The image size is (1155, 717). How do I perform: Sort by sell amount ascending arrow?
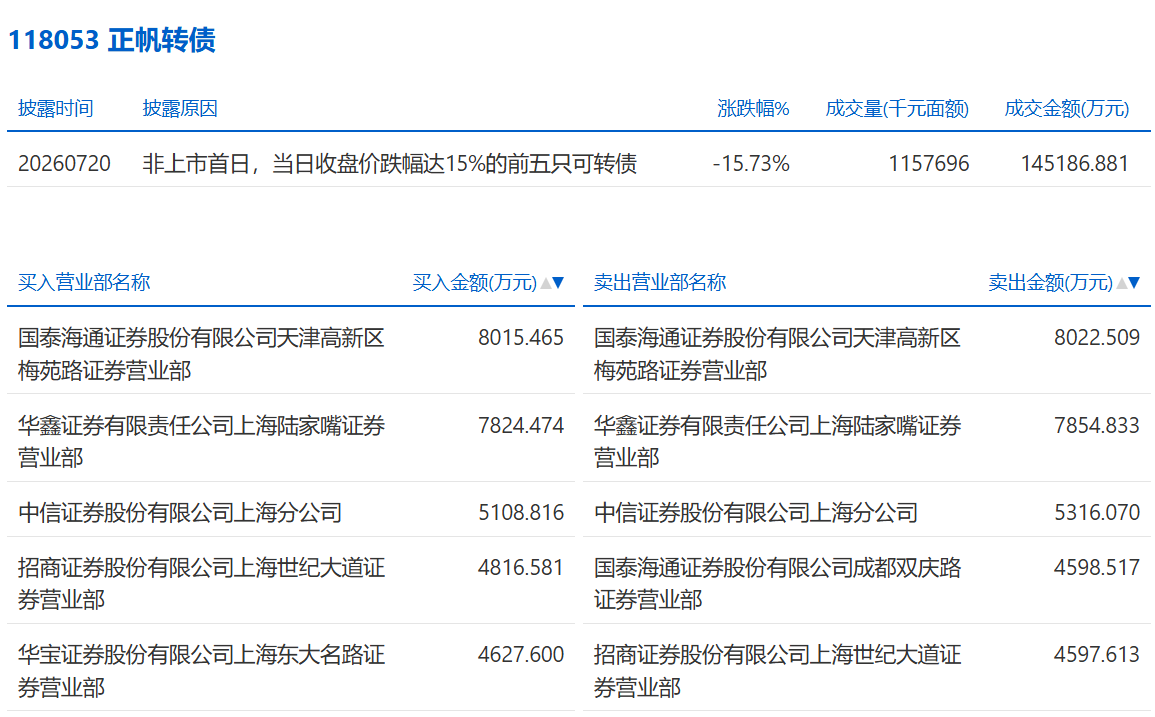[x=1122, y=282]
